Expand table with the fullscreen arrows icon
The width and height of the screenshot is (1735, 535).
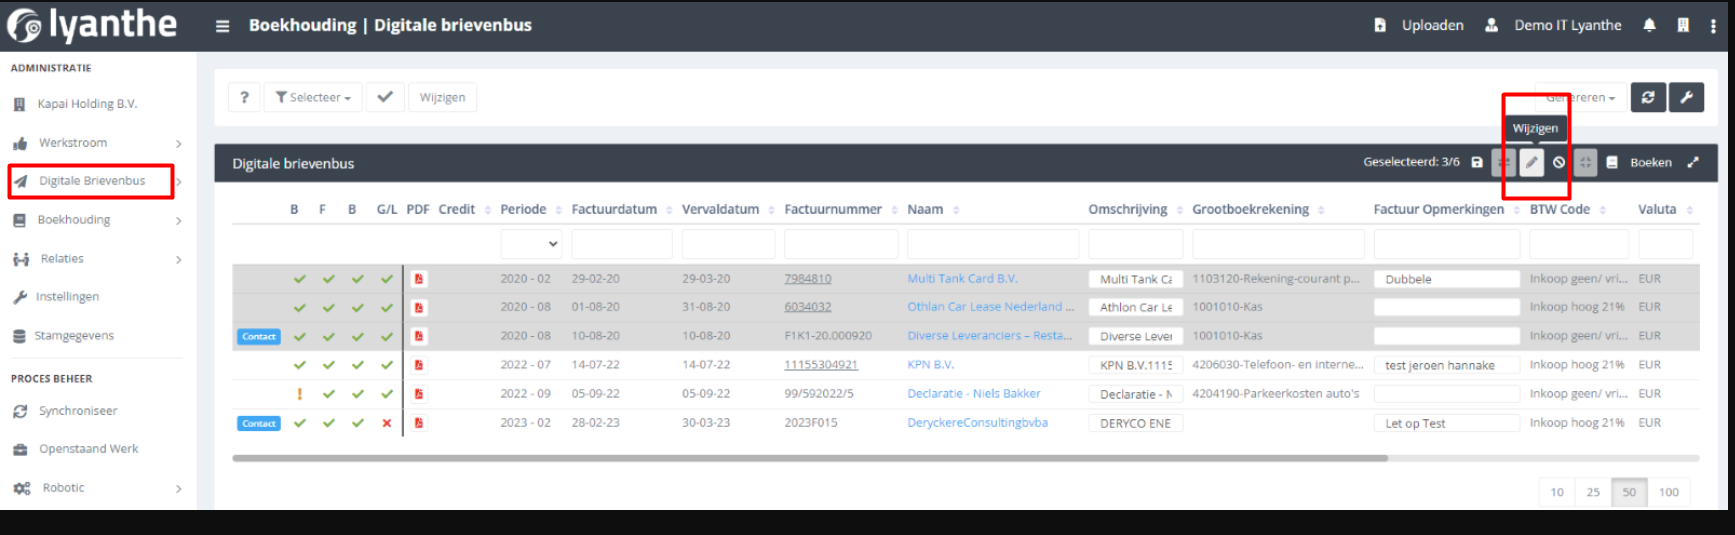pyautogui.click(x=1693, y=162)
